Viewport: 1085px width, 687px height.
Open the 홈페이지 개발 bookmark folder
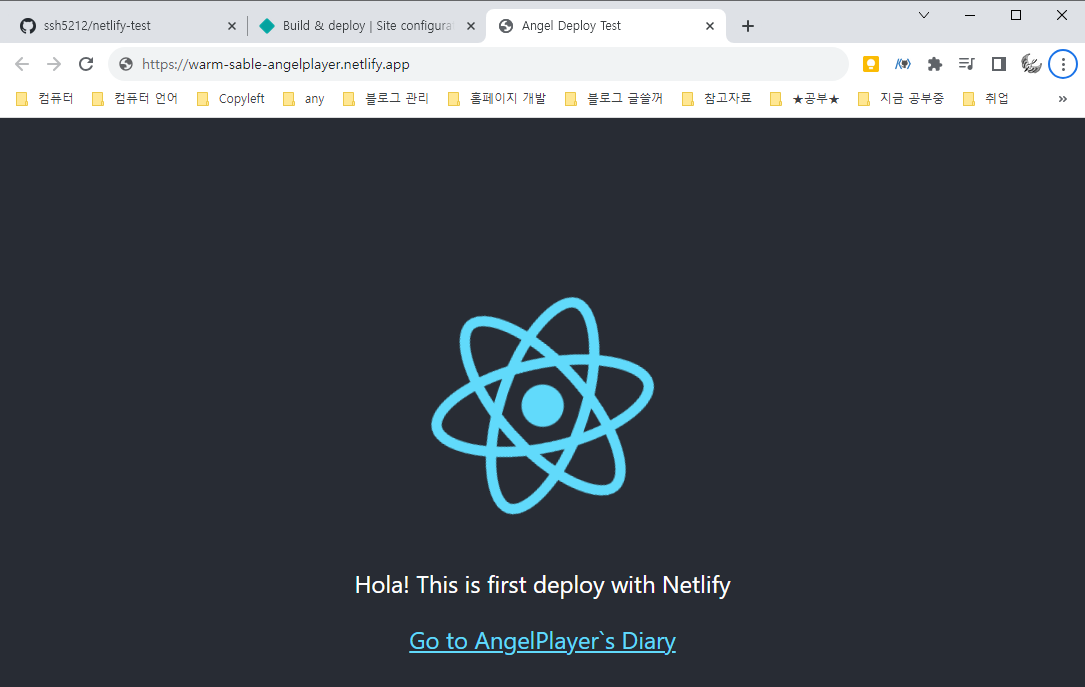[x=497, y=99]
